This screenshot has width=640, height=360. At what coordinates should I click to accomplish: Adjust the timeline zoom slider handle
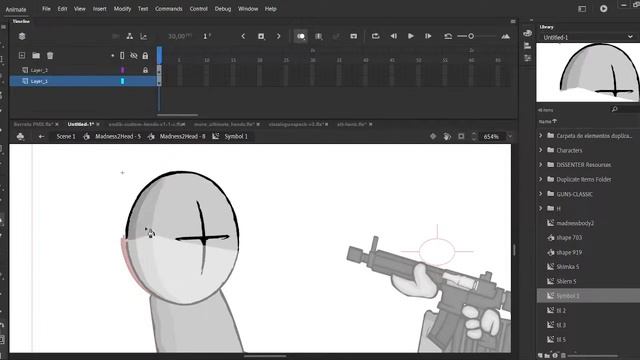[471, 36]
